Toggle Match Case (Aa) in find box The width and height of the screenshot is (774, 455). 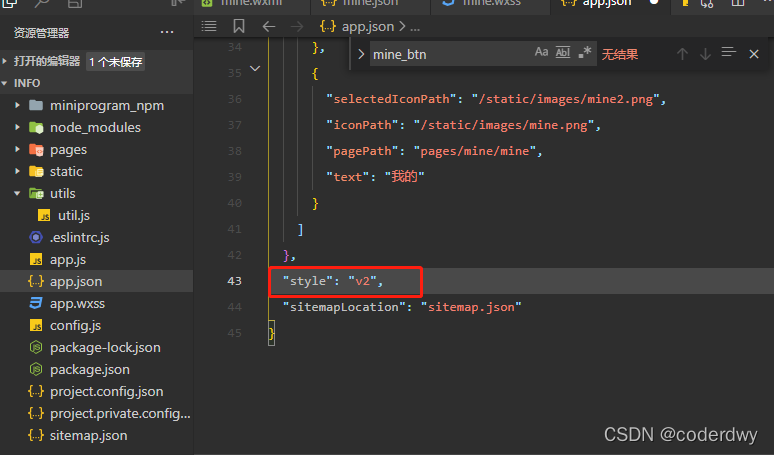pyautogui.click(x=542, y=52)
